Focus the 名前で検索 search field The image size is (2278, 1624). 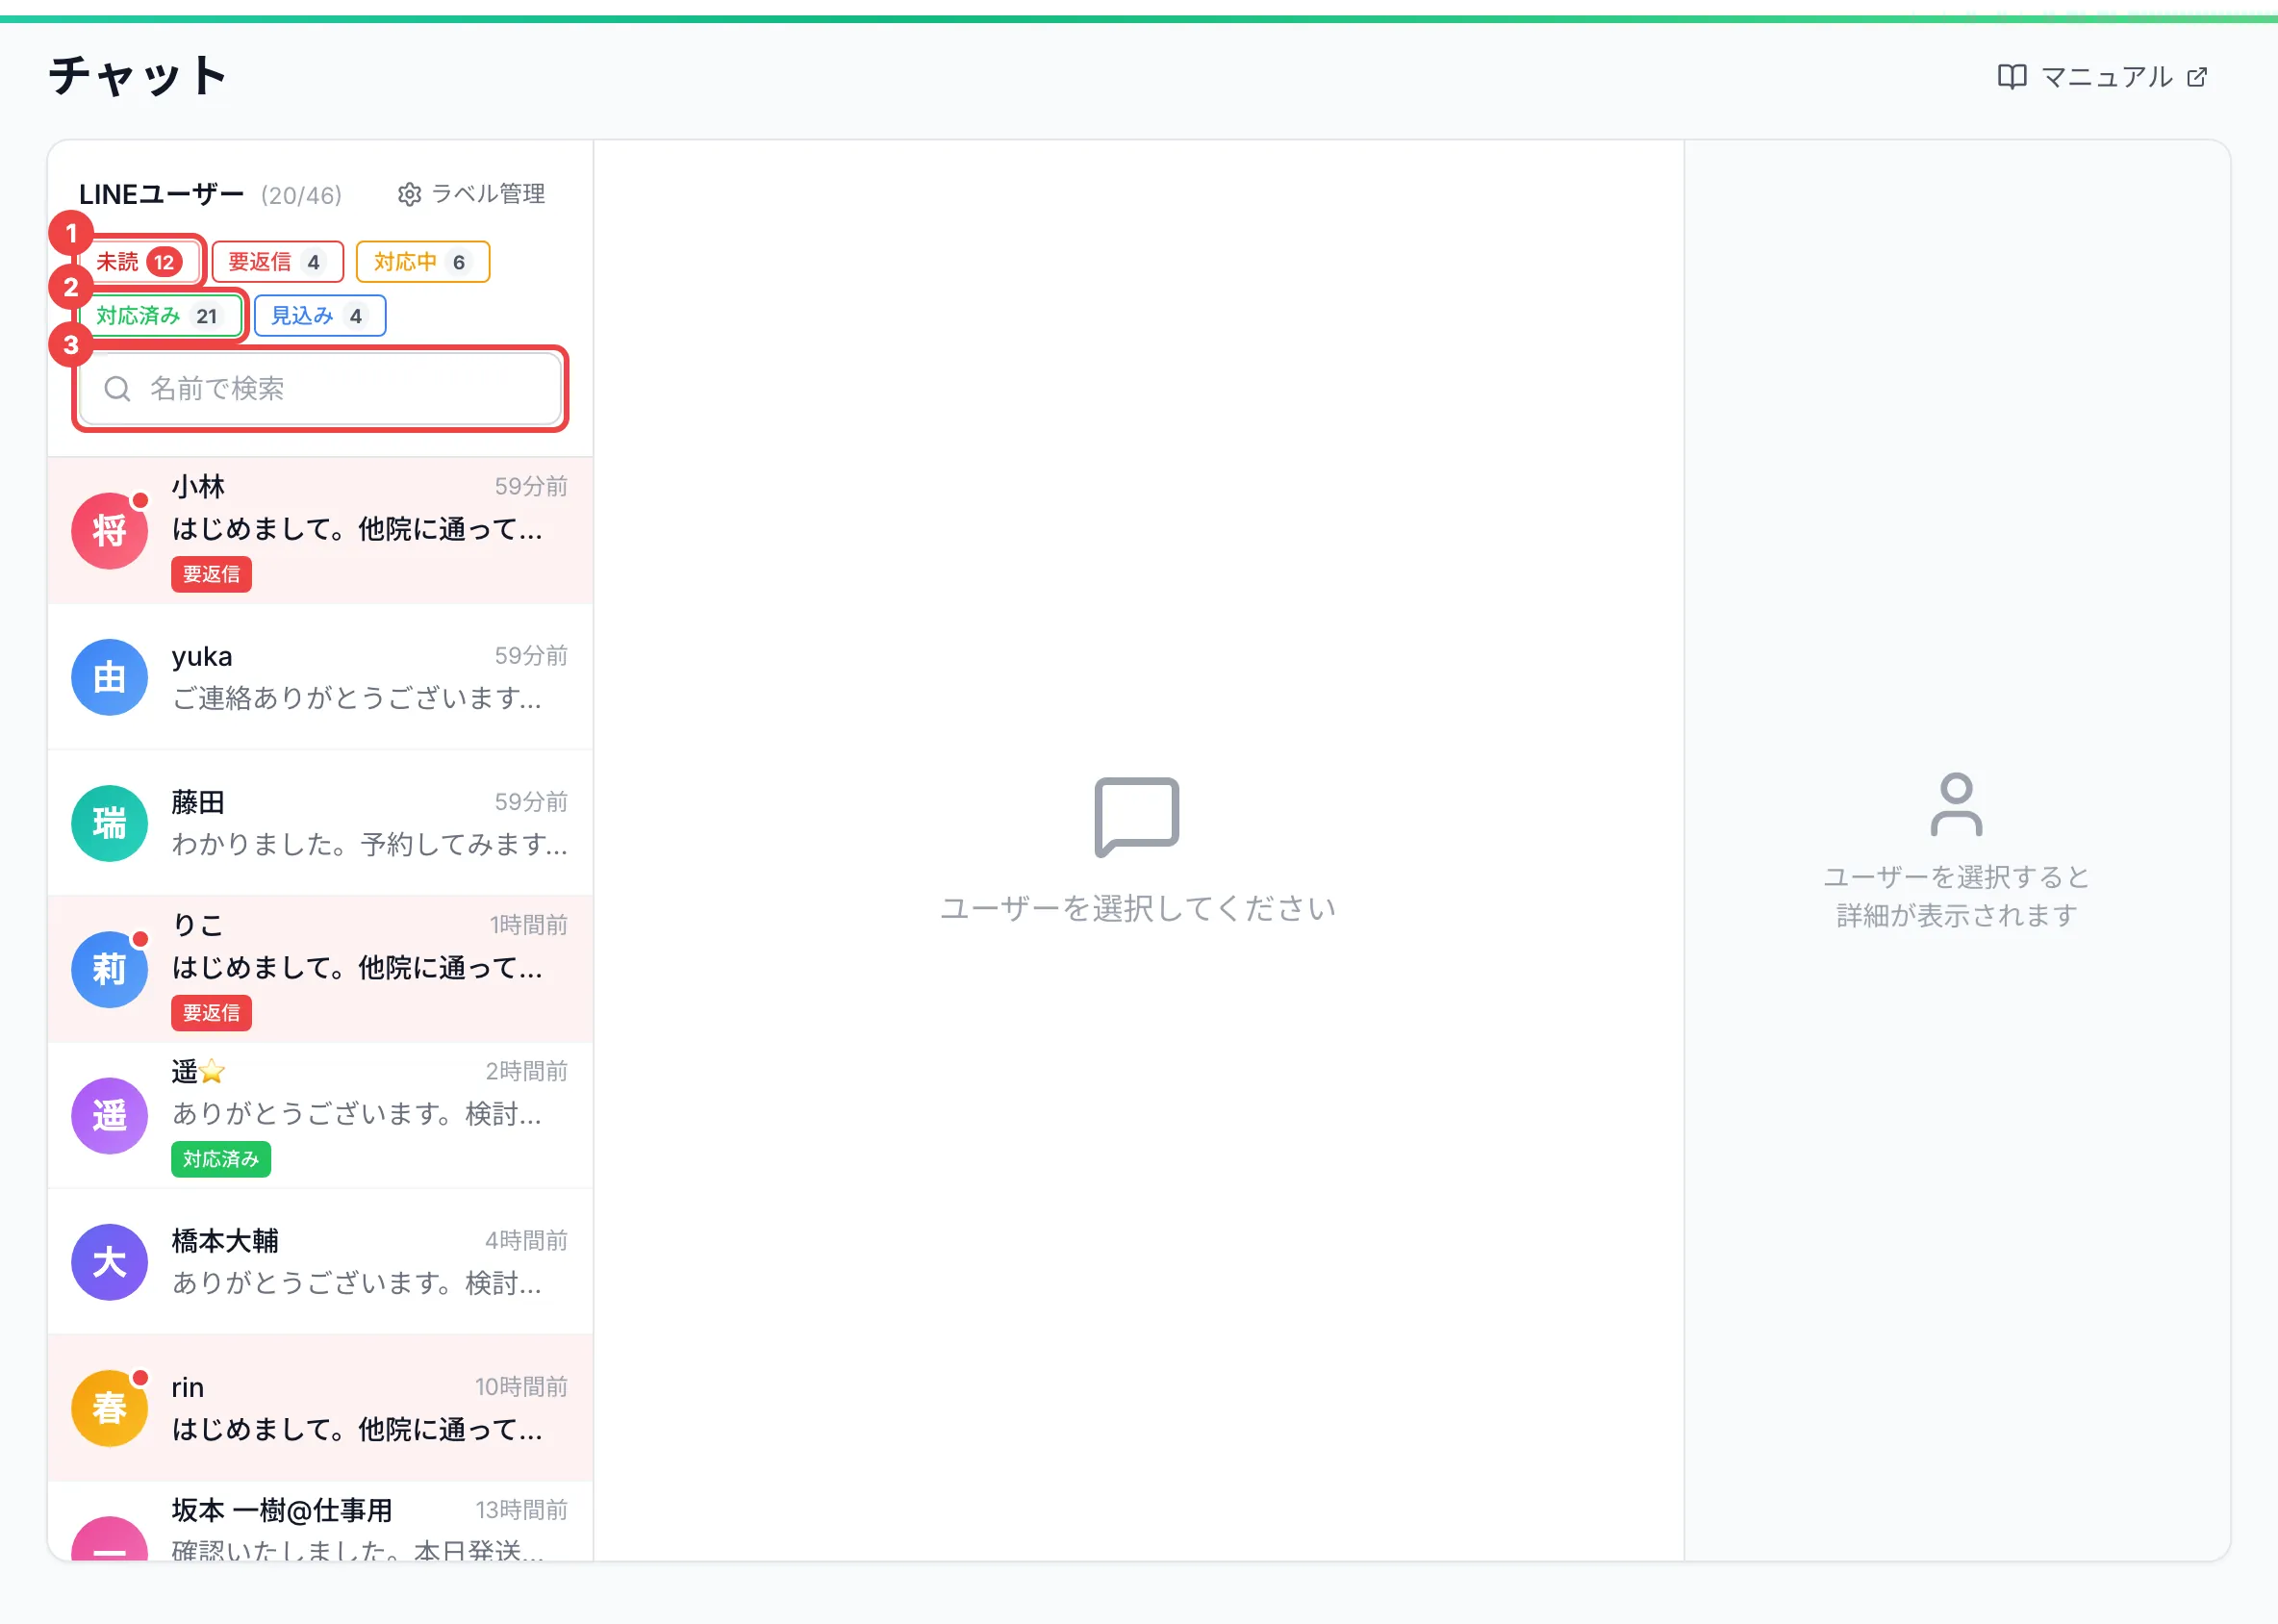(320, 389)
